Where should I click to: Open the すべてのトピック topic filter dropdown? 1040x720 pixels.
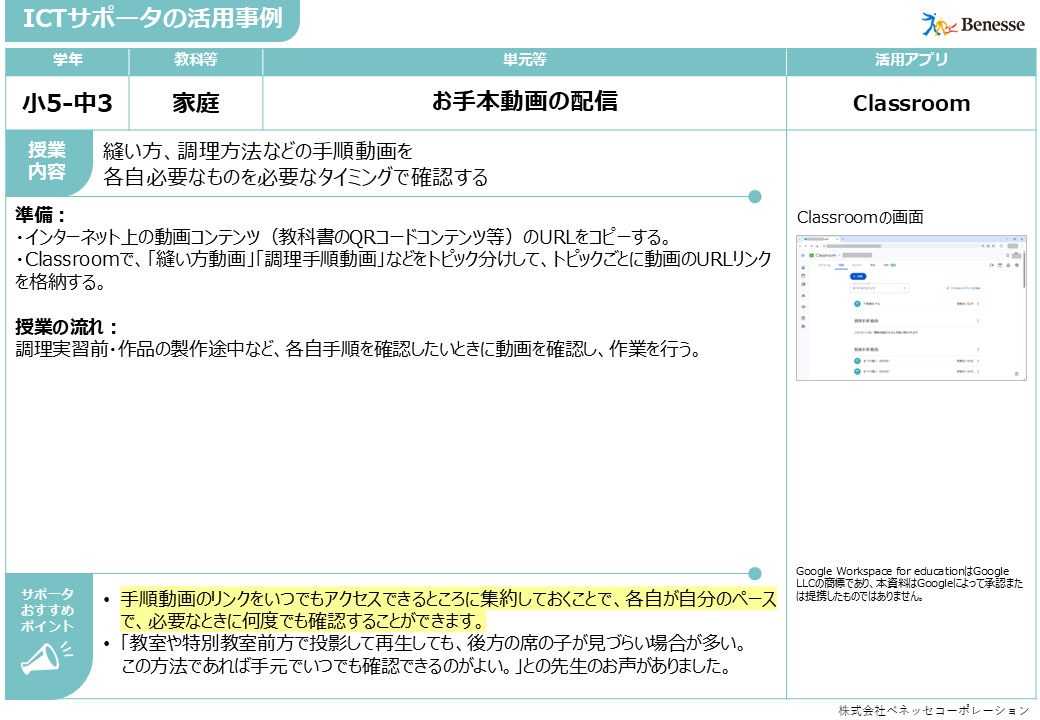(879, 288)
